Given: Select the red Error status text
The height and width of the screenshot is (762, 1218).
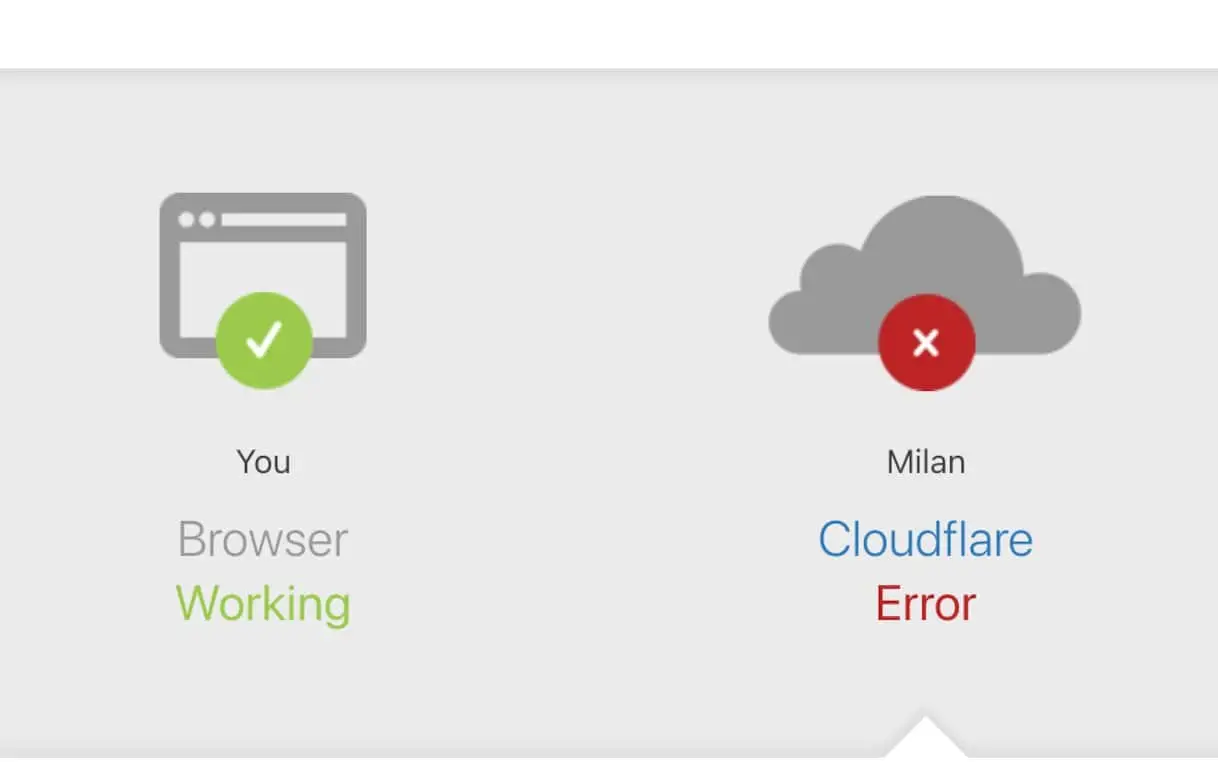Looking at the screenshot, I should click(x=925, y=604).
